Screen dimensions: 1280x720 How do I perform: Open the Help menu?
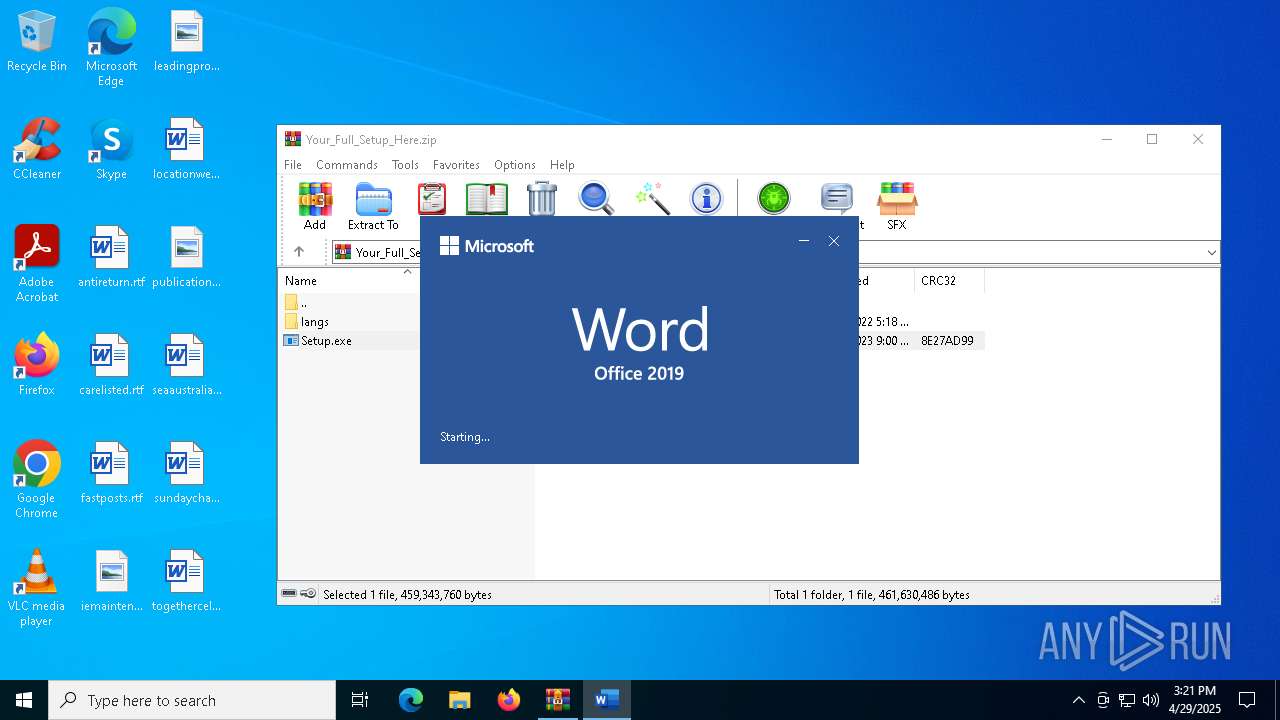coord(562,165)
